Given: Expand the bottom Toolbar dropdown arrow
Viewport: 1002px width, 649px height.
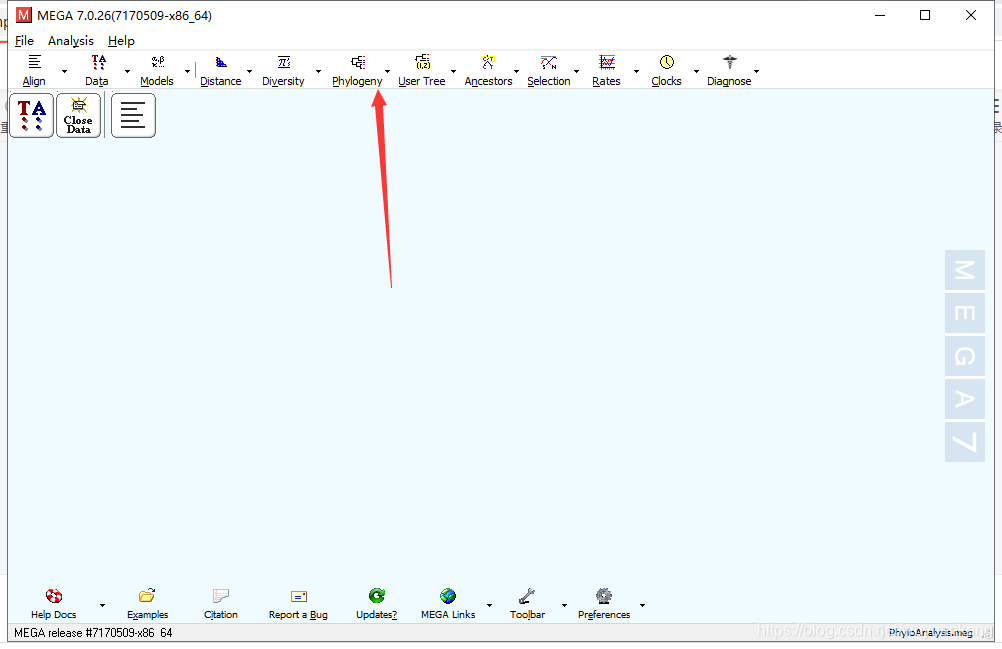Looking at the screenshot, I should pyautogui.click(x=564, y=605).
